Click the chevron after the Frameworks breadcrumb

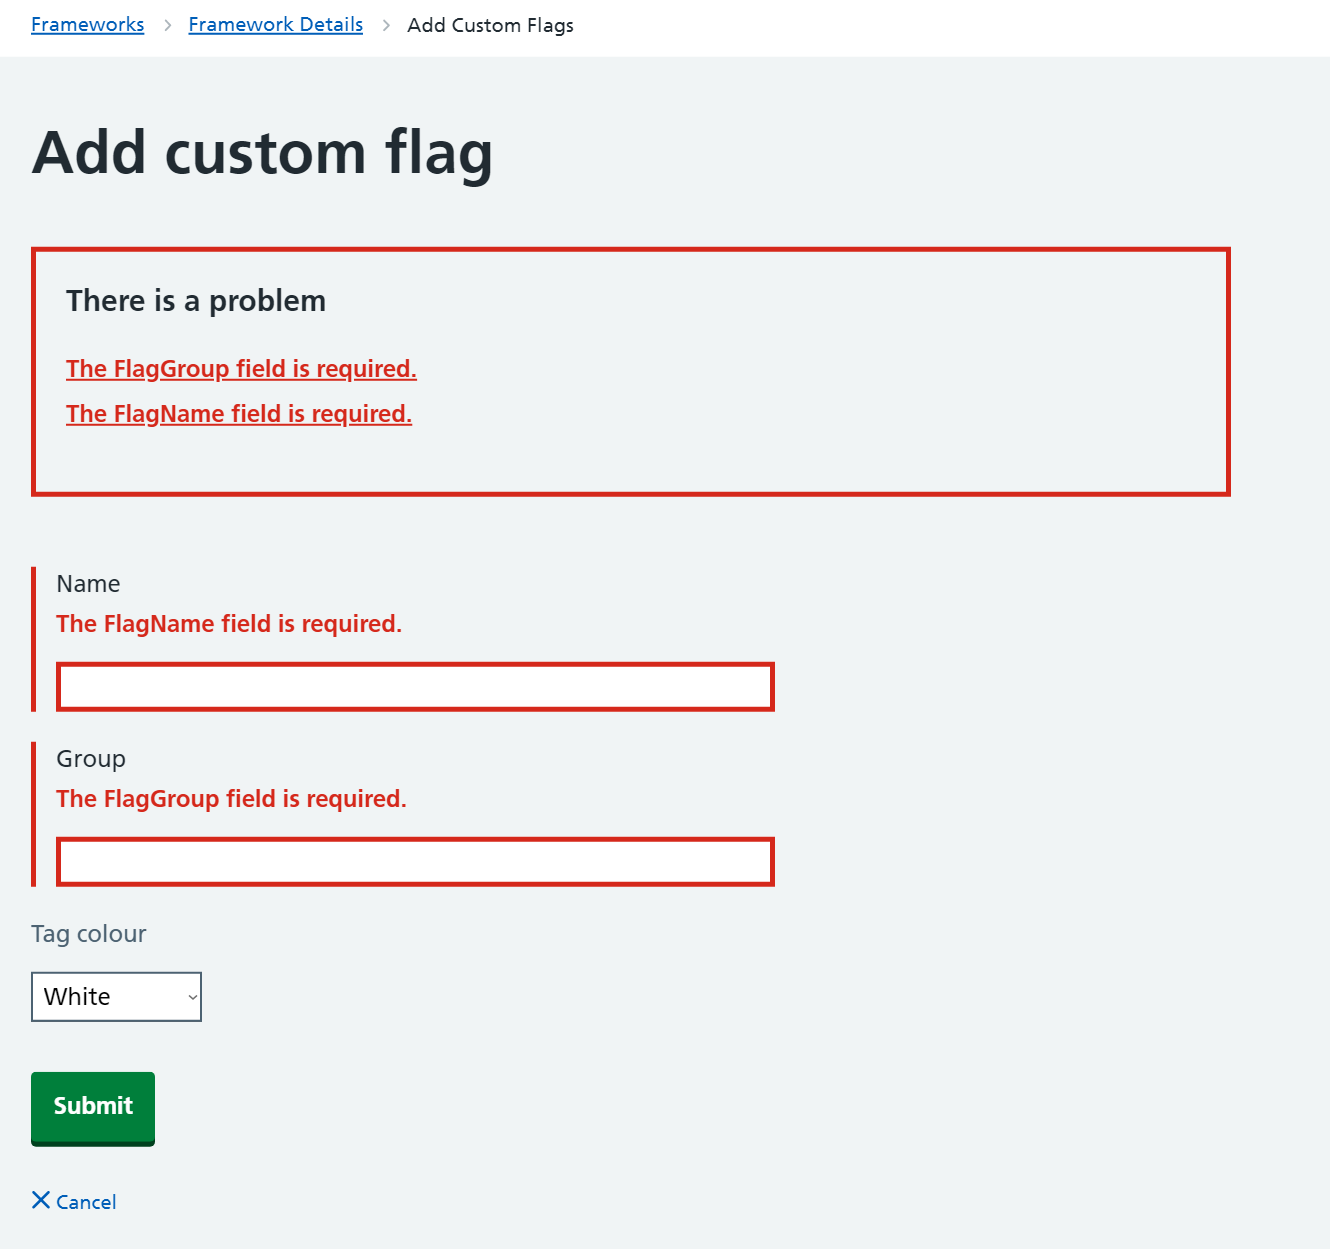click(x=167, y=25)
